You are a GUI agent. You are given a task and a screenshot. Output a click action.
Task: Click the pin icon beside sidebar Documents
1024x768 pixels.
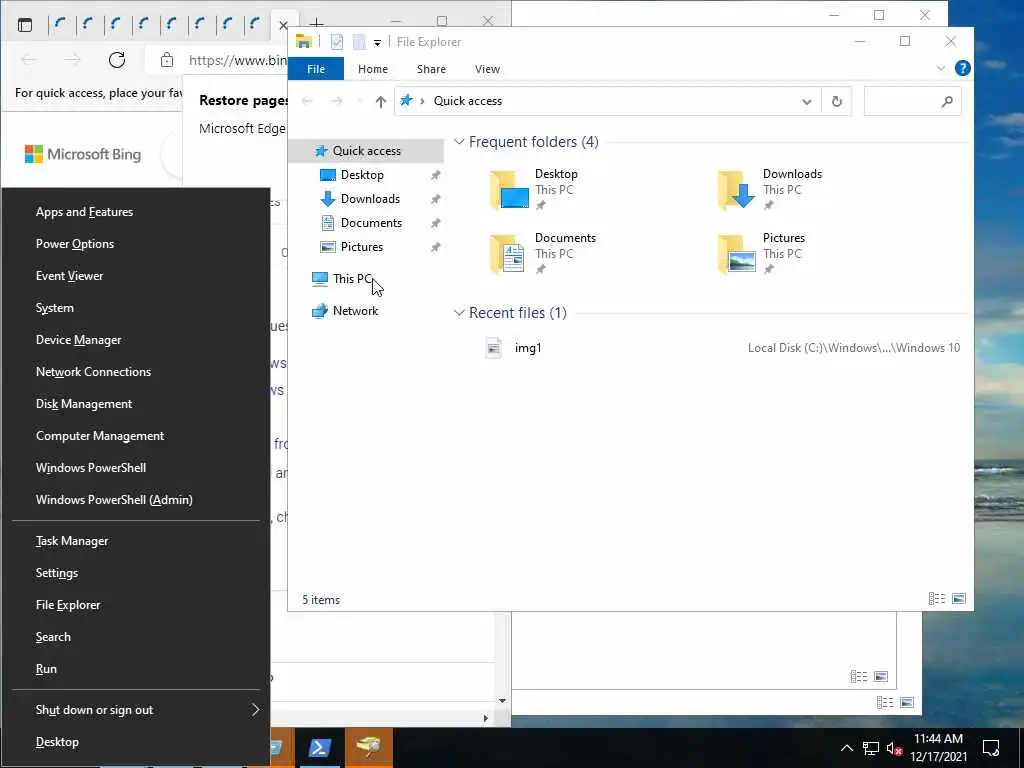[435, 223]
